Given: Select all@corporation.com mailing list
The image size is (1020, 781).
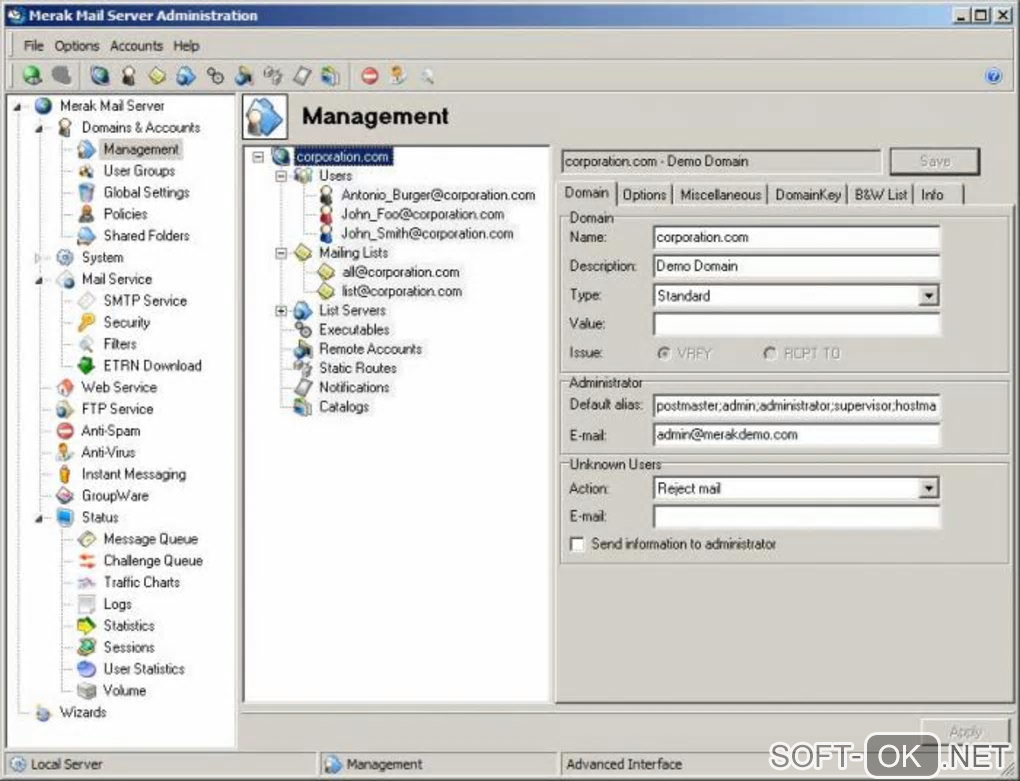Looking at the screenshot, I should point(400,272).
